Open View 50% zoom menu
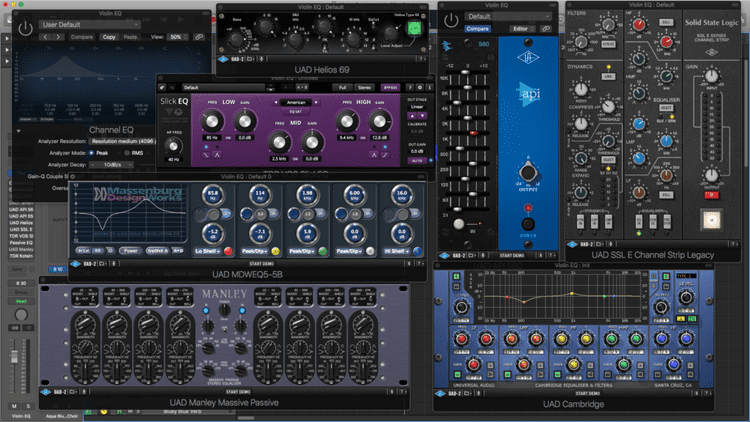The image size is (750, 422). click(179, 37)
